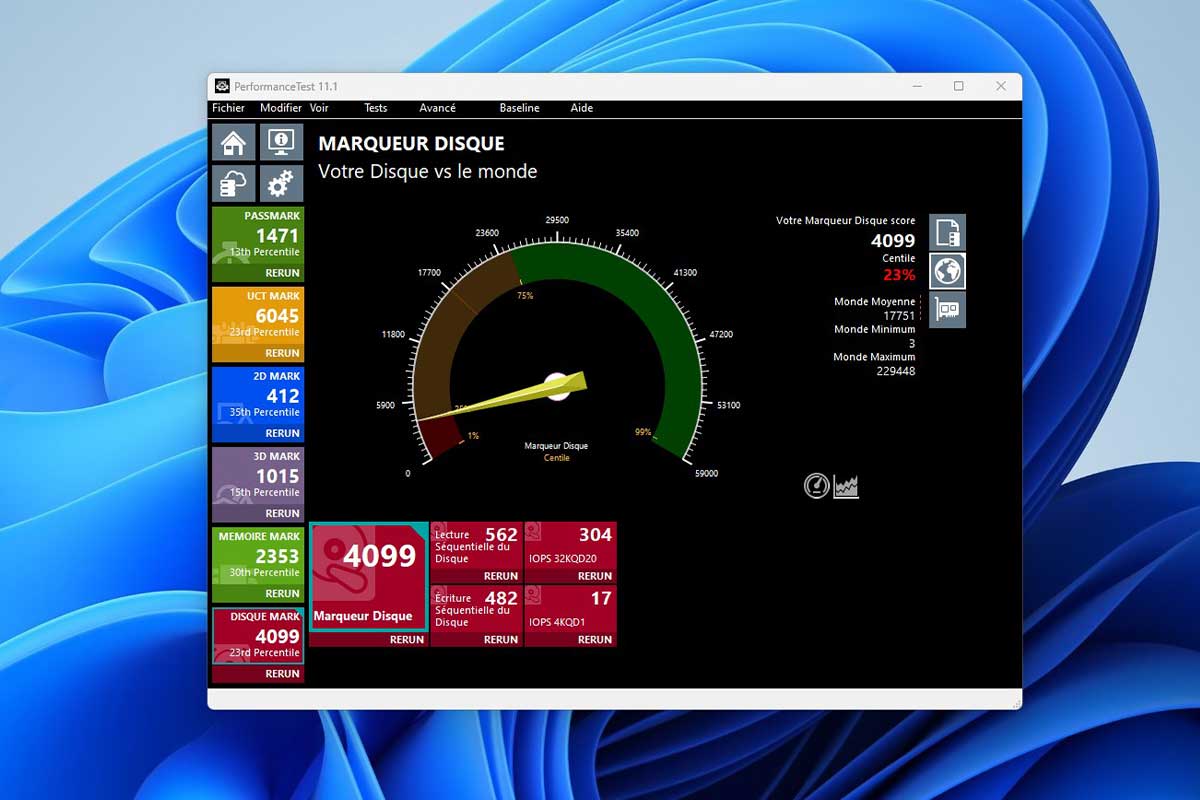Open the system information monitor icon
Image resolution: width=1200 pixels, height=800 pixels.
pyautogui.click(x=281, y=142)
